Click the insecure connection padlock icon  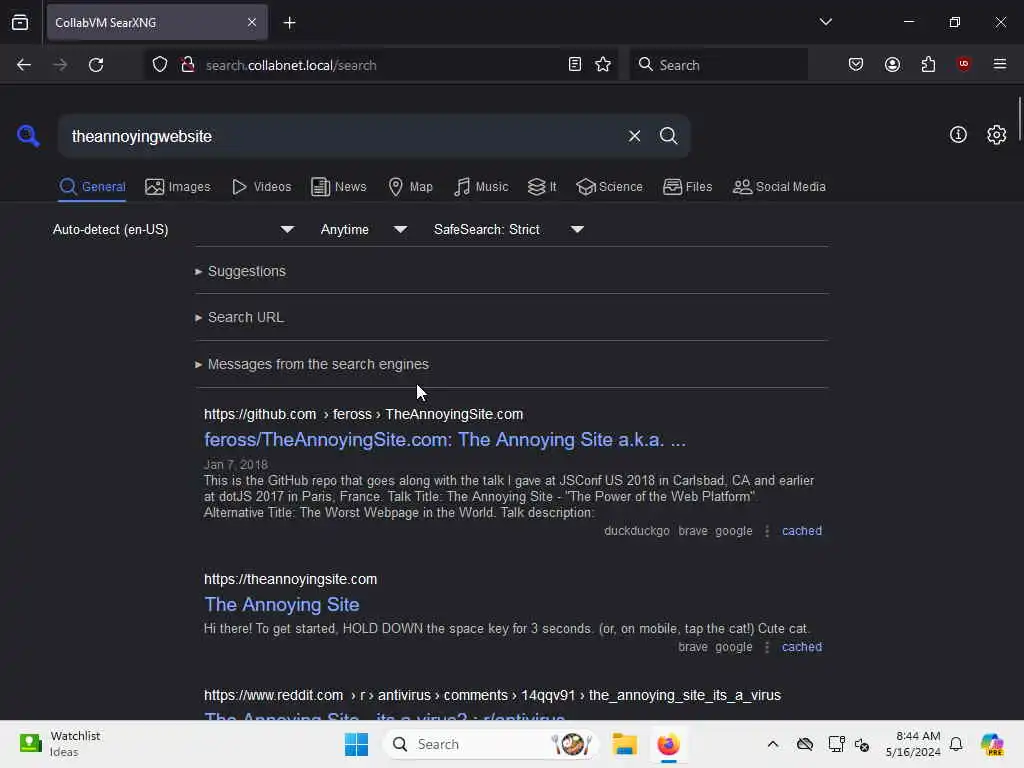pyautogui.click(x=188, y=65)
